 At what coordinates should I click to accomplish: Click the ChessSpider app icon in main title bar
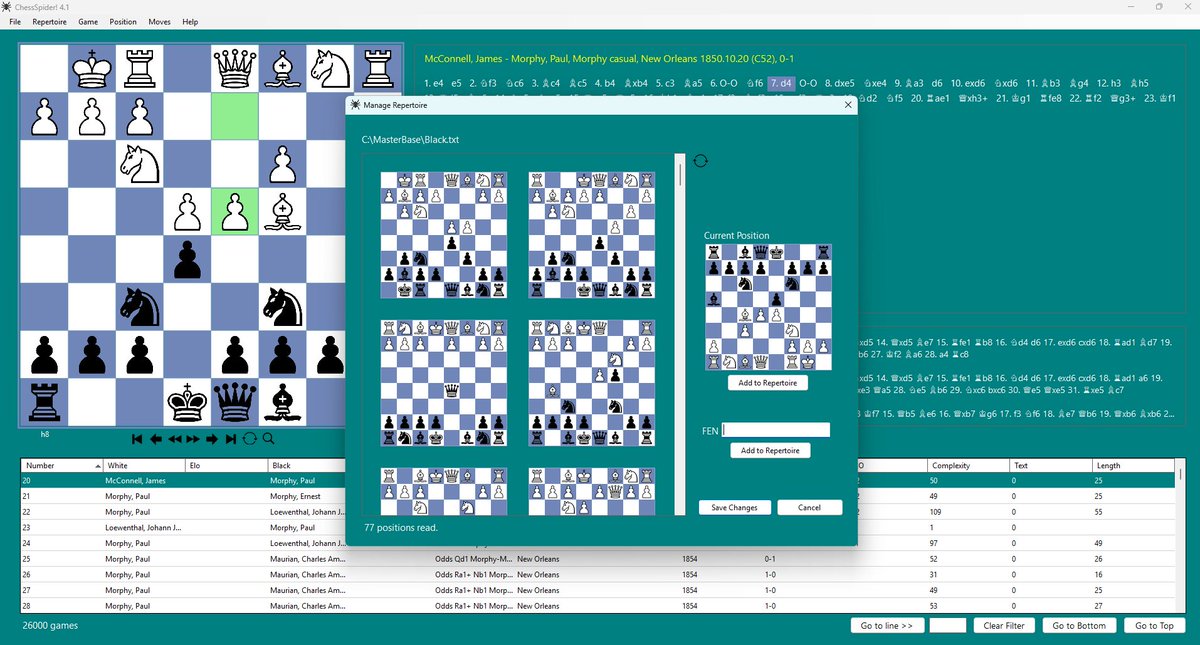tap(8, 6)
